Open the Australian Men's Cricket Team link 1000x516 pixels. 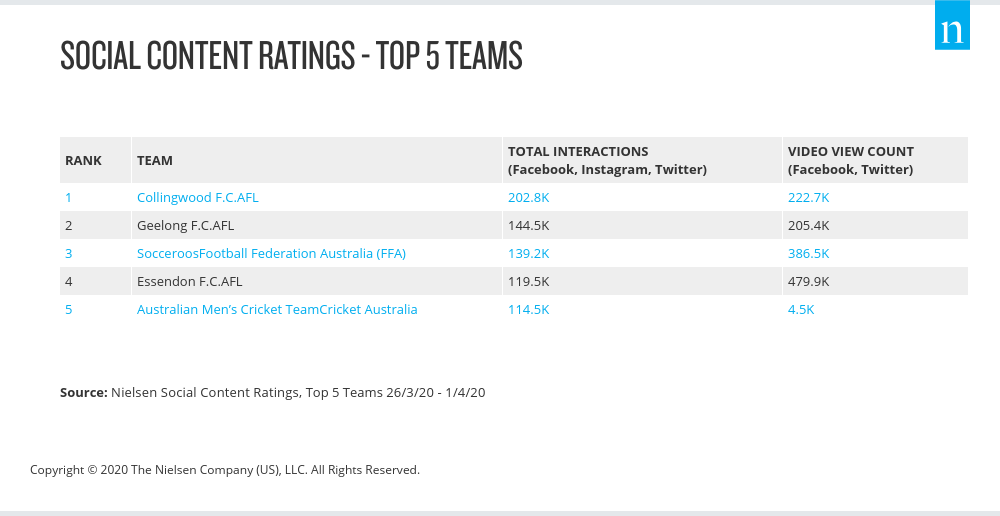pyautogui.click(x=277, y=309)
